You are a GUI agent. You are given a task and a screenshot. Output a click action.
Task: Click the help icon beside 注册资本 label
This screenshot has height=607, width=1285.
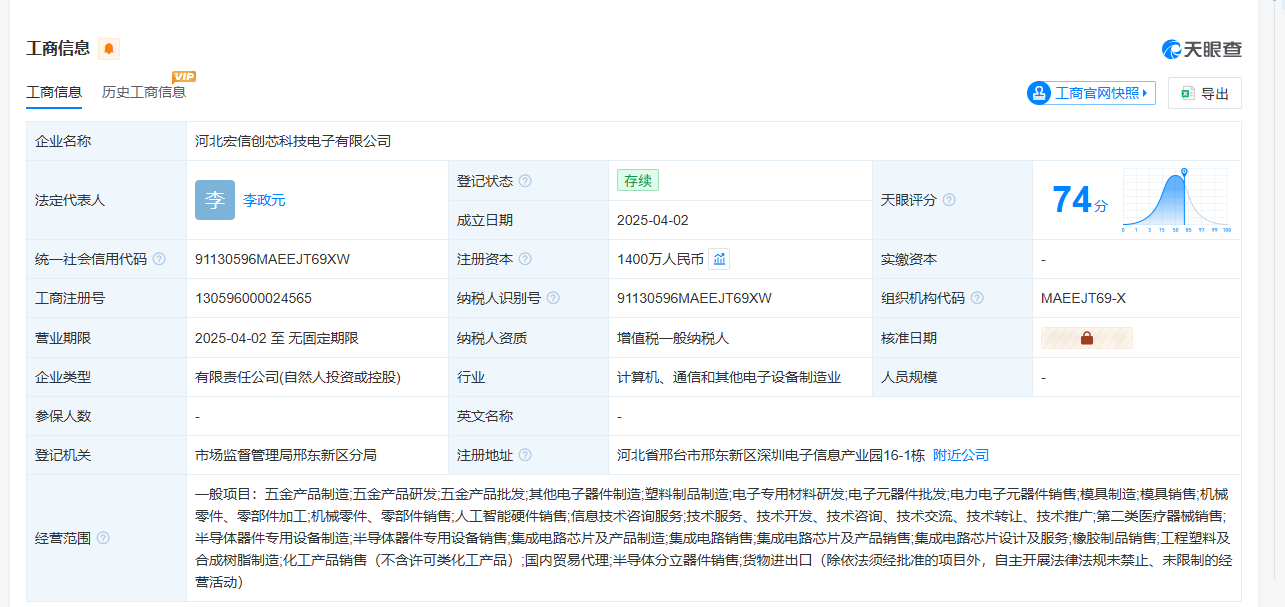click(x=525, y=259)
